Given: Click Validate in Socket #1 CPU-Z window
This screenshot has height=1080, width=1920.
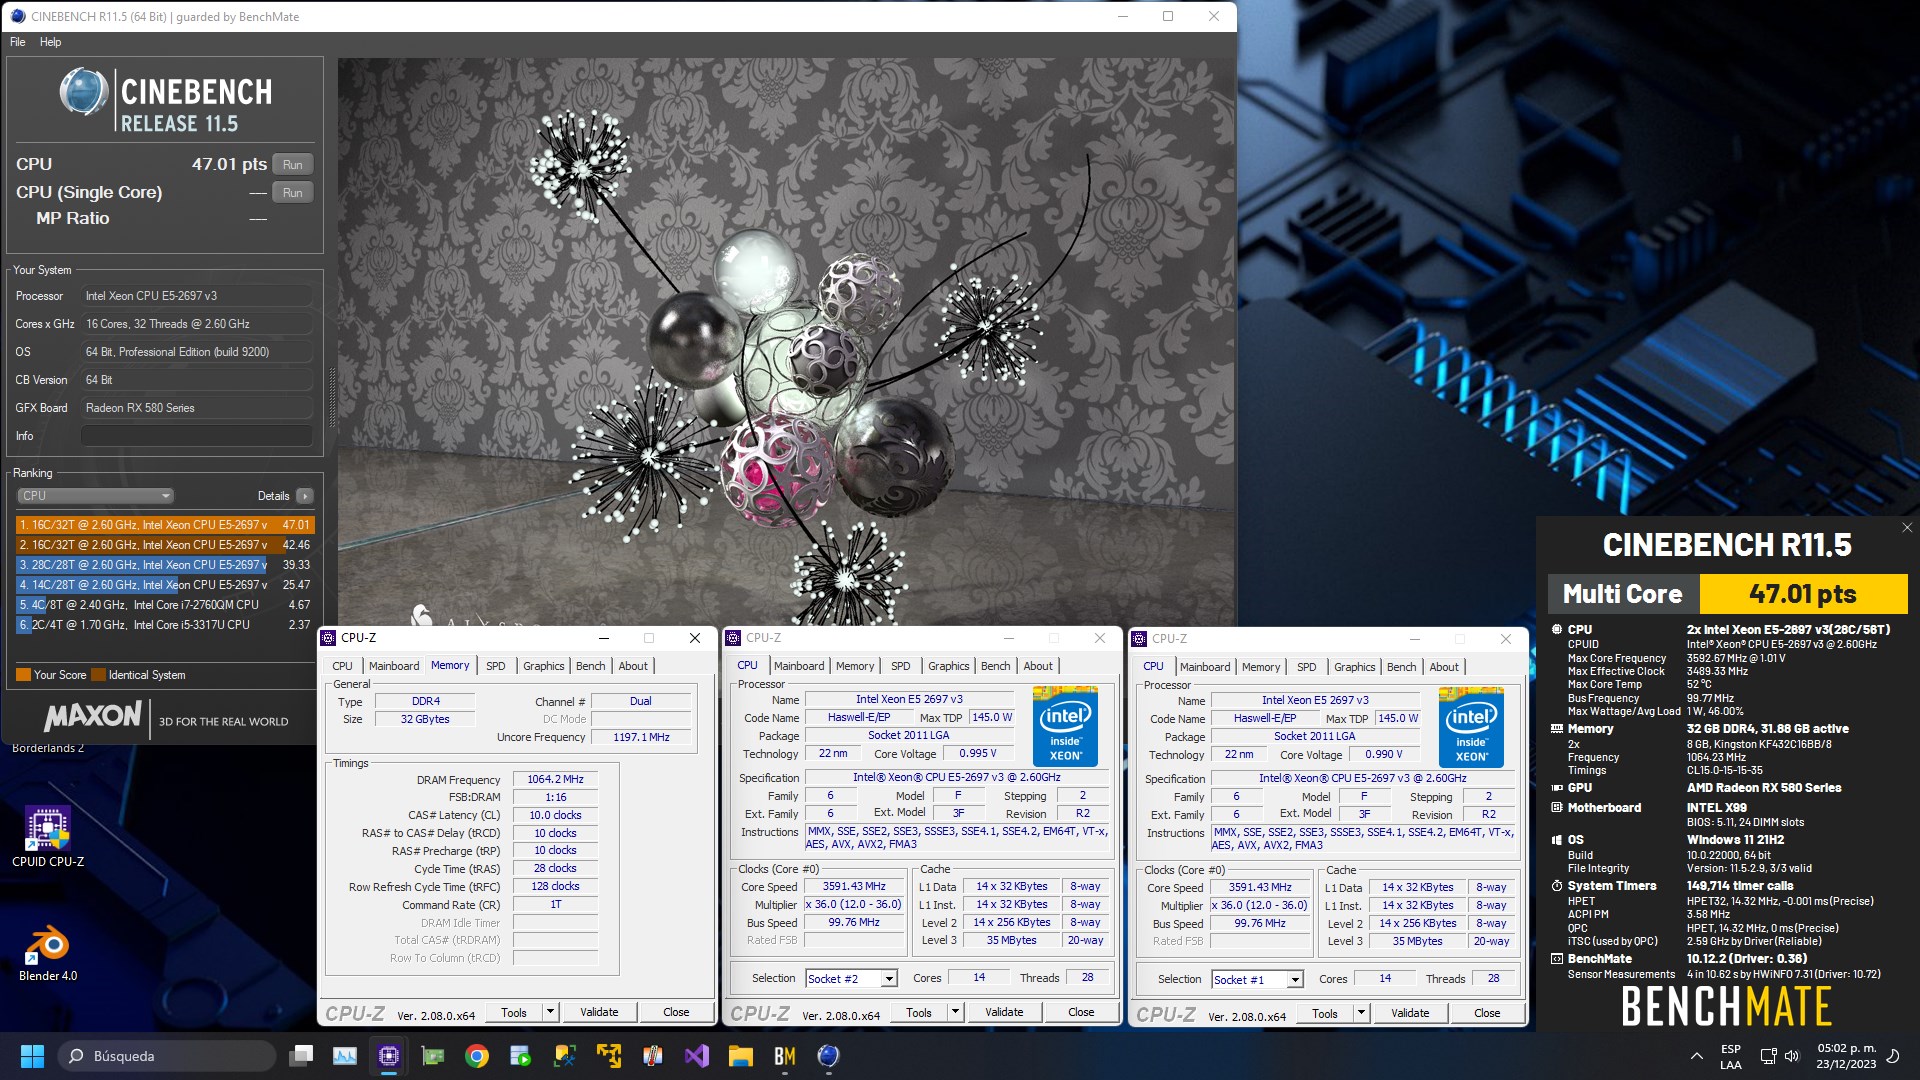Looking at the screenshot, I should [x=1410, y=1013].
